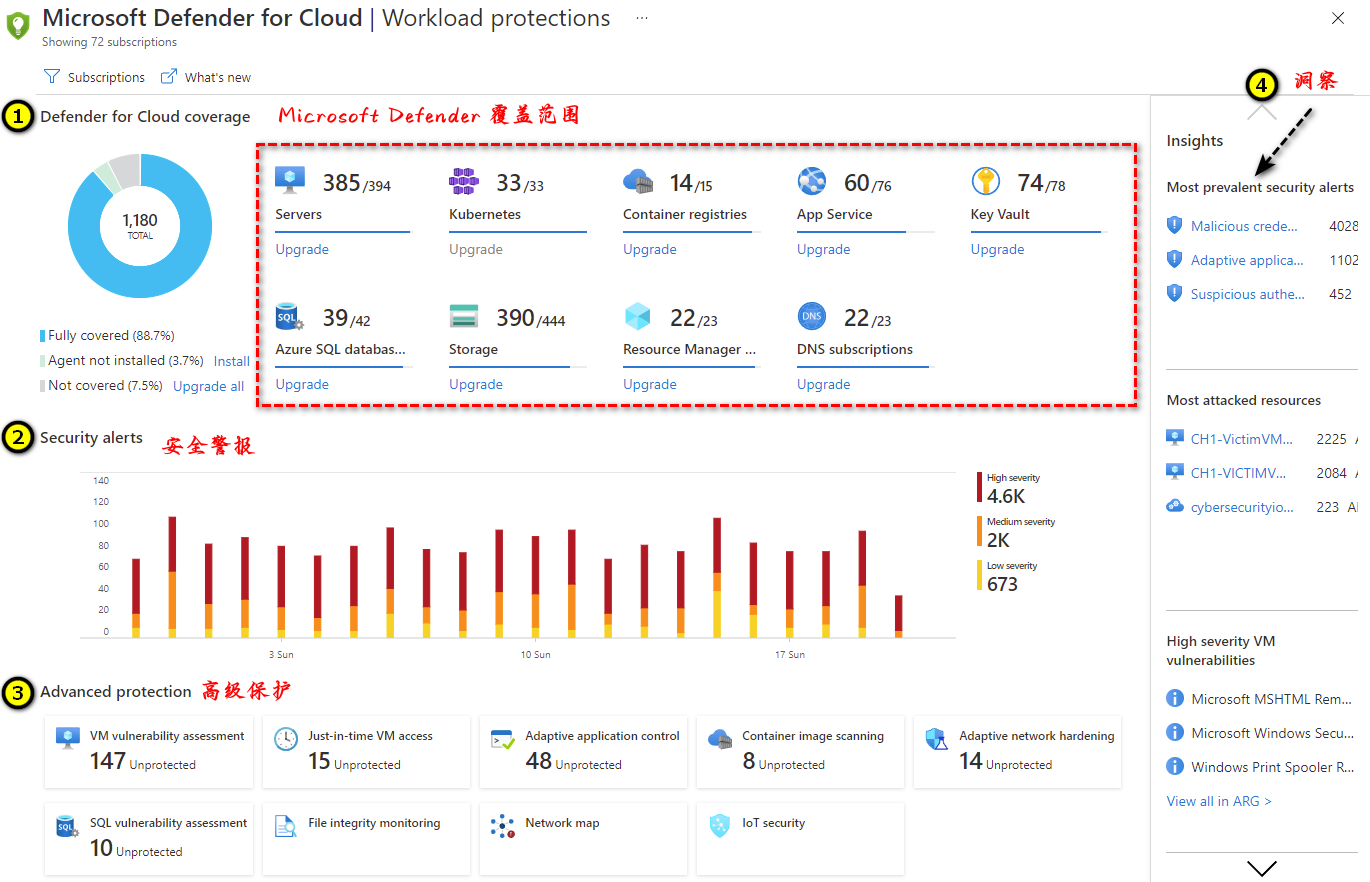This screenshot has width=1370, height=882.
Task: Click the IoT security shield icon
Action: [x=720, y=826]
